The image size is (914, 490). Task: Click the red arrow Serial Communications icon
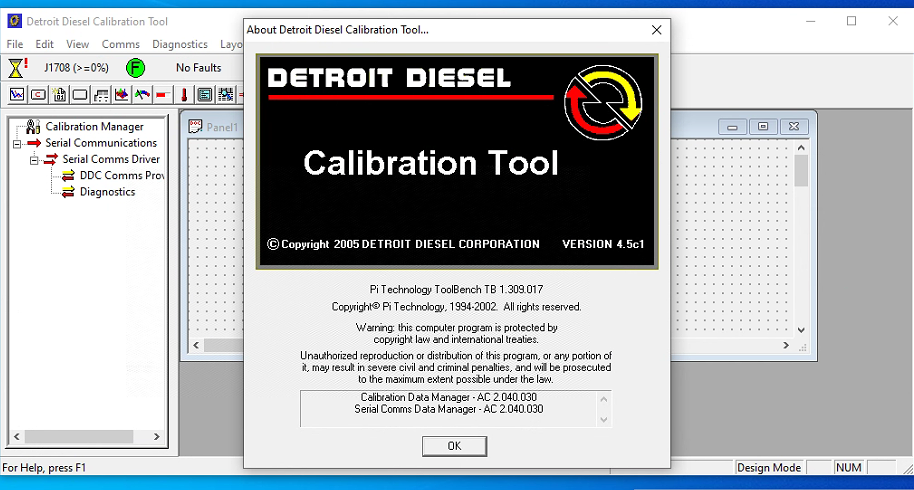(x=34, y=143)
